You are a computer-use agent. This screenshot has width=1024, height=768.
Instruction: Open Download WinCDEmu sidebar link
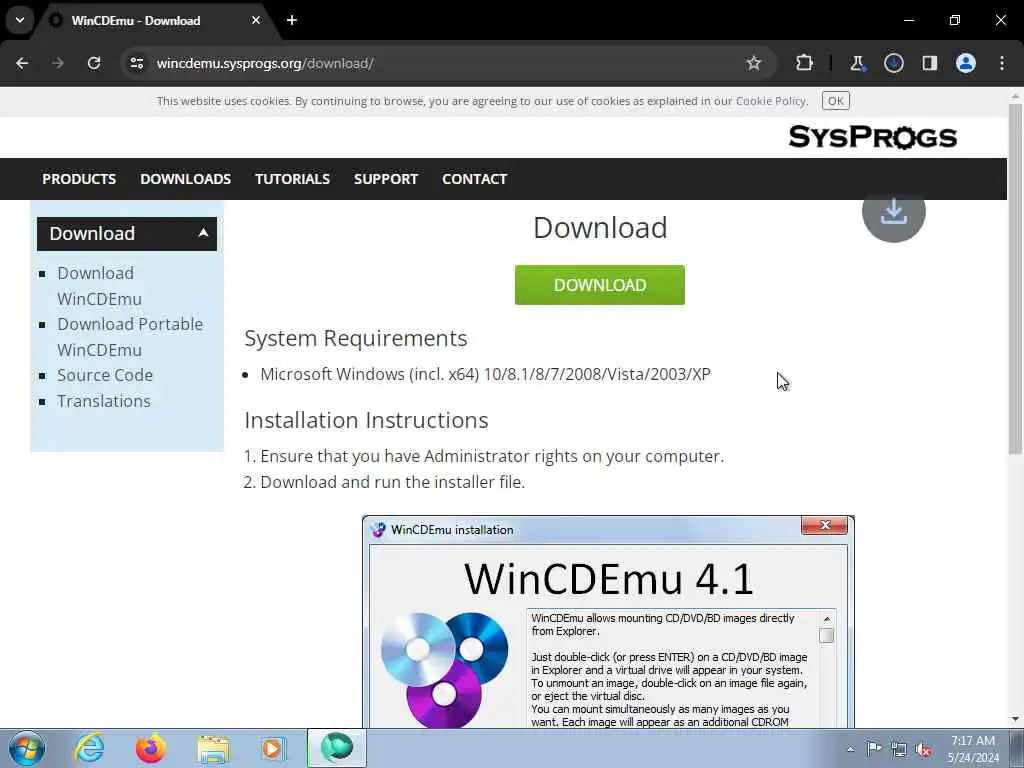(x=99, y=286)
